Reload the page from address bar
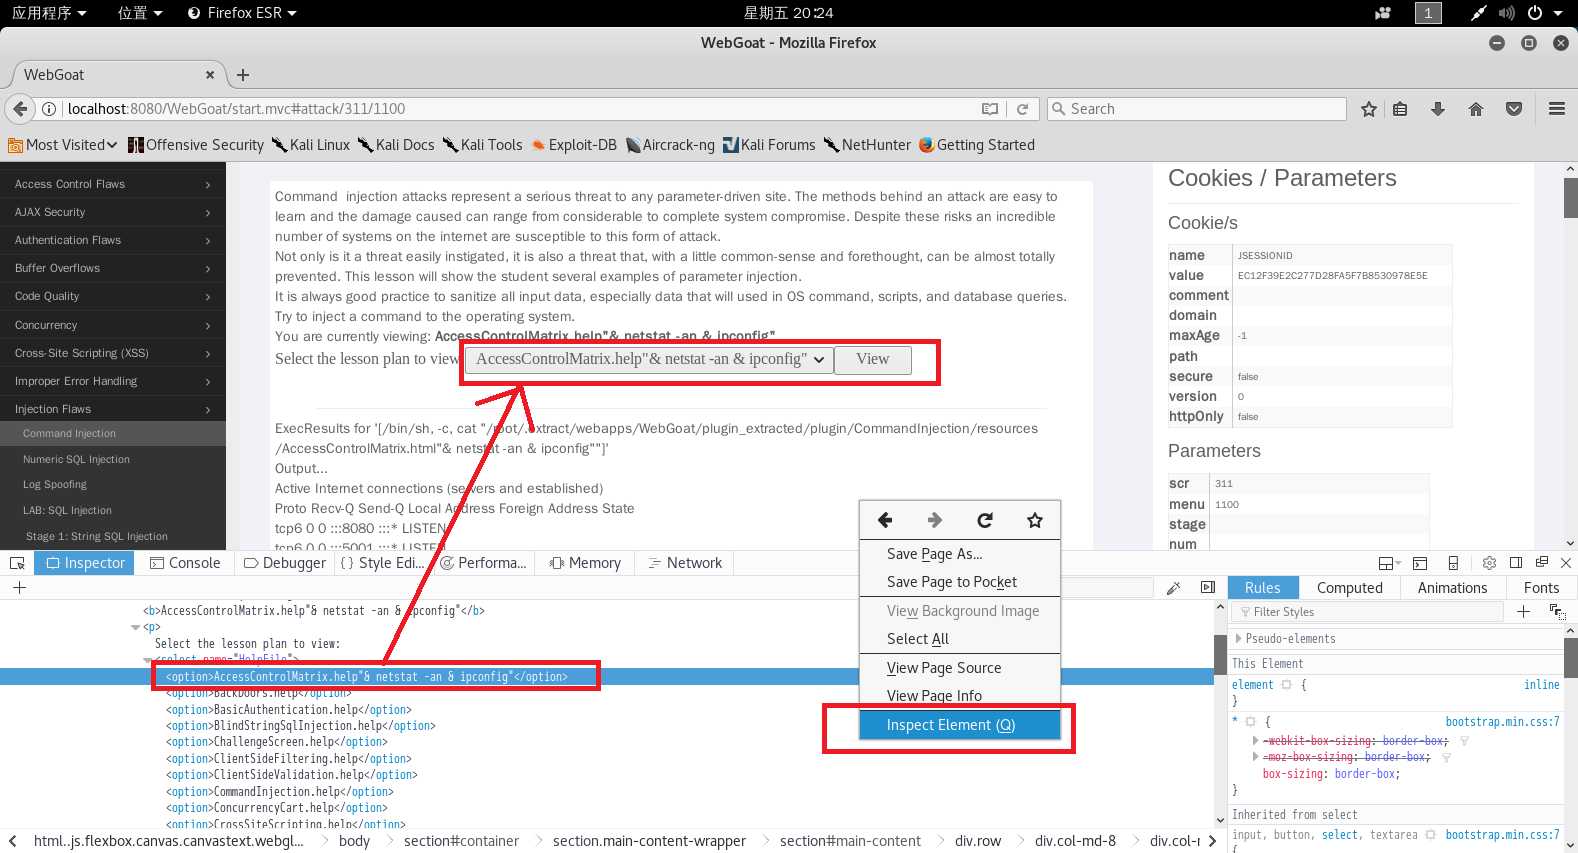 (x=1022, y=109)
